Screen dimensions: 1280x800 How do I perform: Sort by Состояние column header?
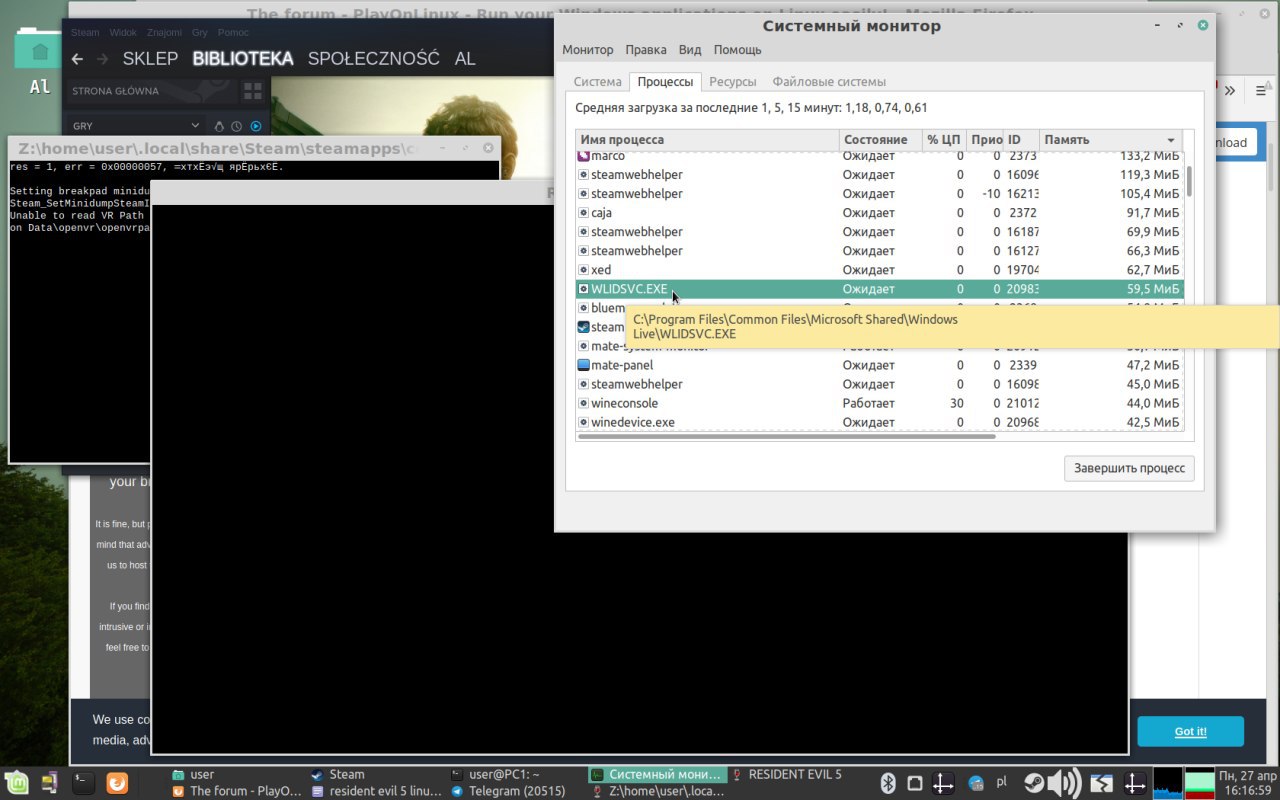(880, 140)
